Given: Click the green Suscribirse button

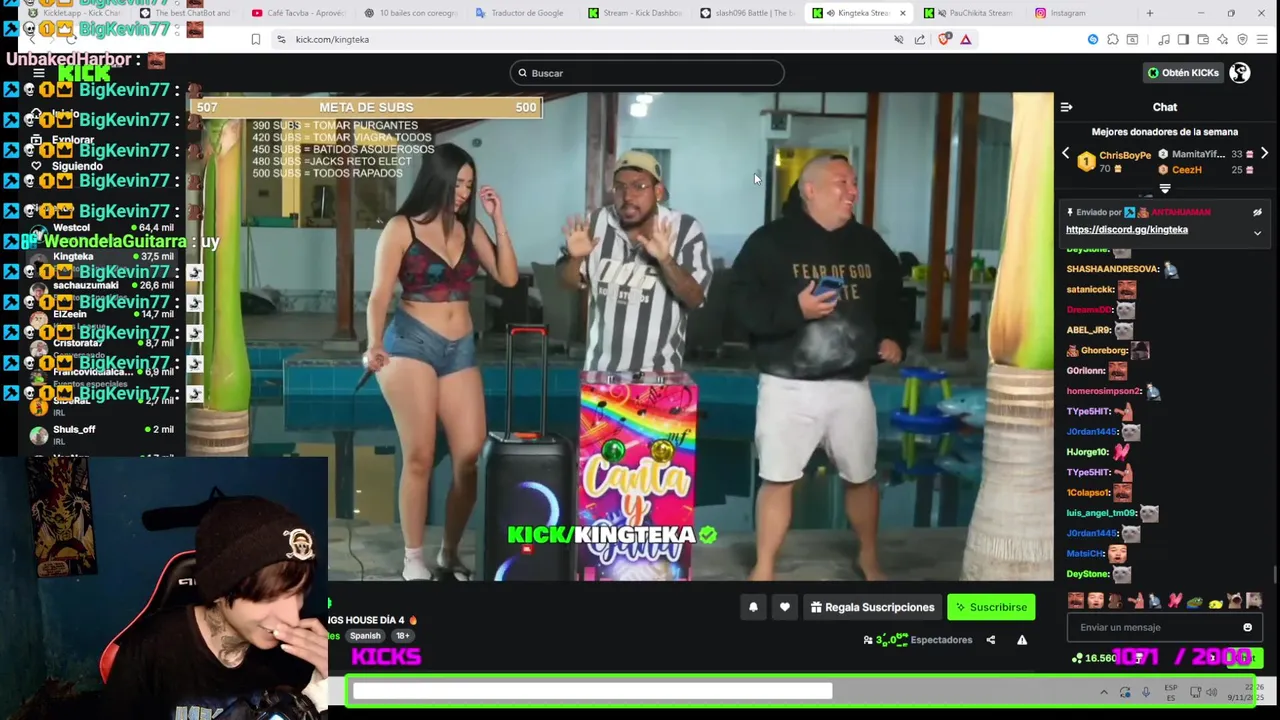Looking at the screenshot, I should (x=991, y=607).
